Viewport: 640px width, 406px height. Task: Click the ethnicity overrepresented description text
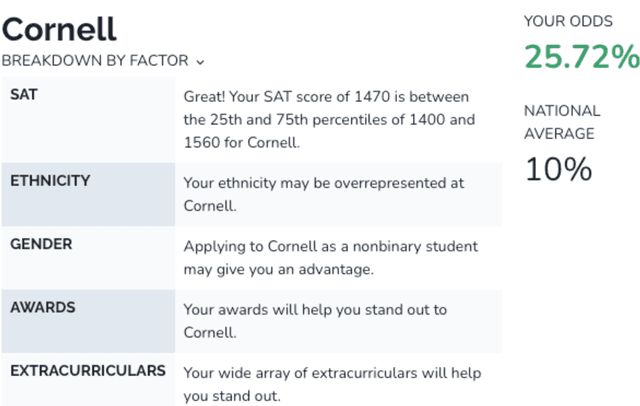(324, 194)
